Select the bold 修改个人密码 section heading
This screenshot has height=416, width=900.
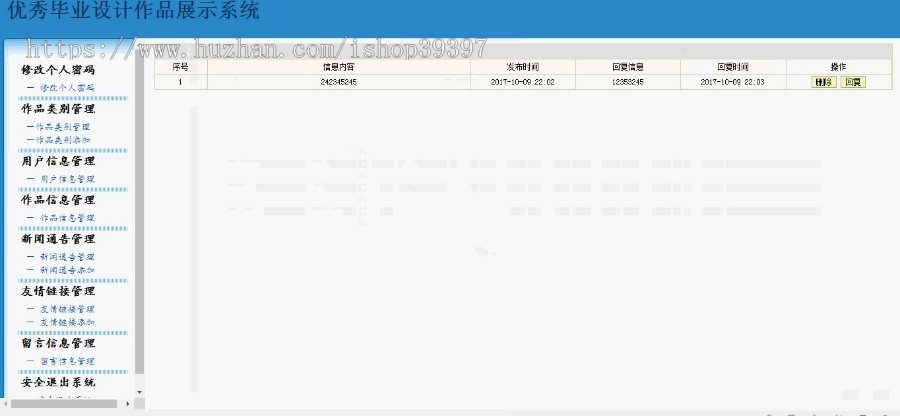click(x=58, y=71)
